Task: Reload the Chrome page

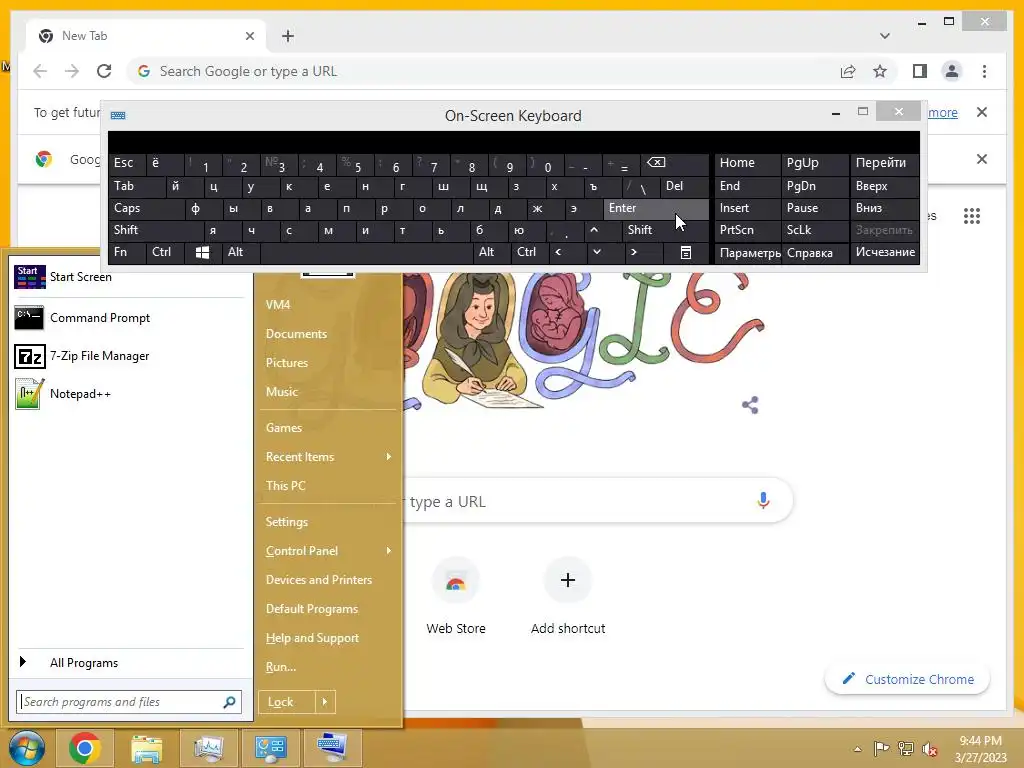Action: pos(104,71)
